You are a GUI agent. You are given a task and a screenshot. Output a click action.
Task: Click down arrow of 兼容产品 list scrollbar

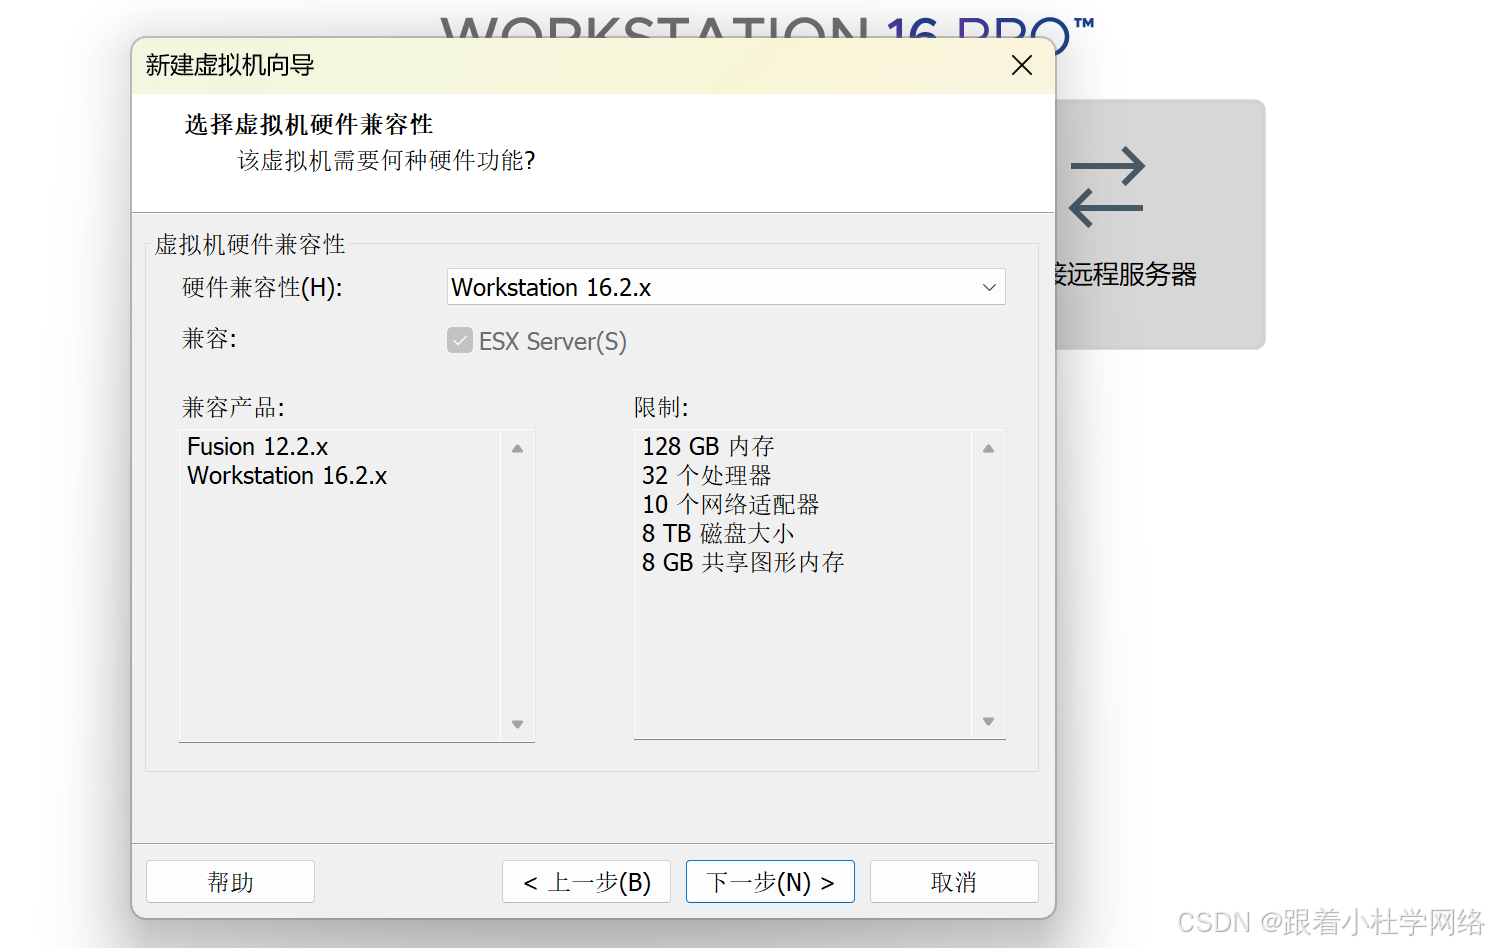pyautogui.click(x=517, y=724)
